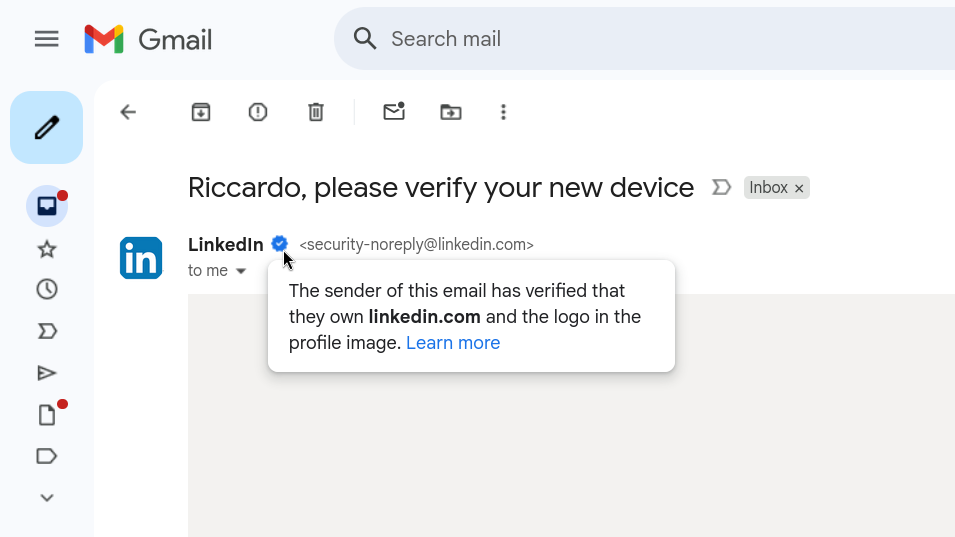Open Drafts in sidebar

47,415
